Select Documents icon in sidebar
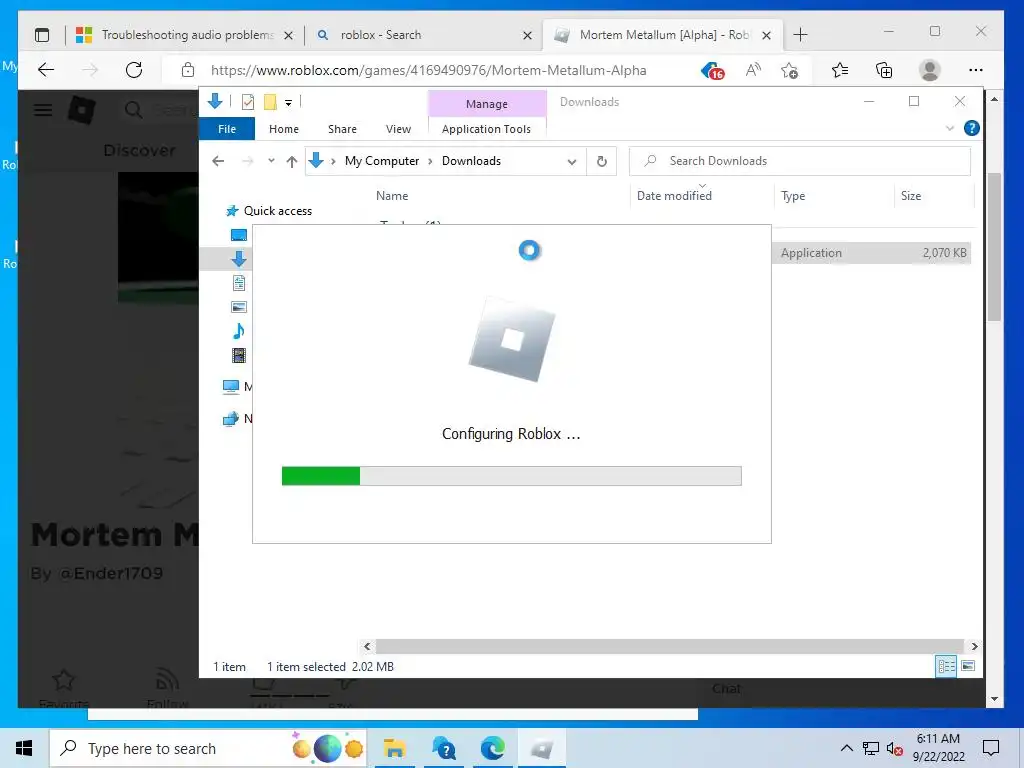 click(x=239, y=283)
